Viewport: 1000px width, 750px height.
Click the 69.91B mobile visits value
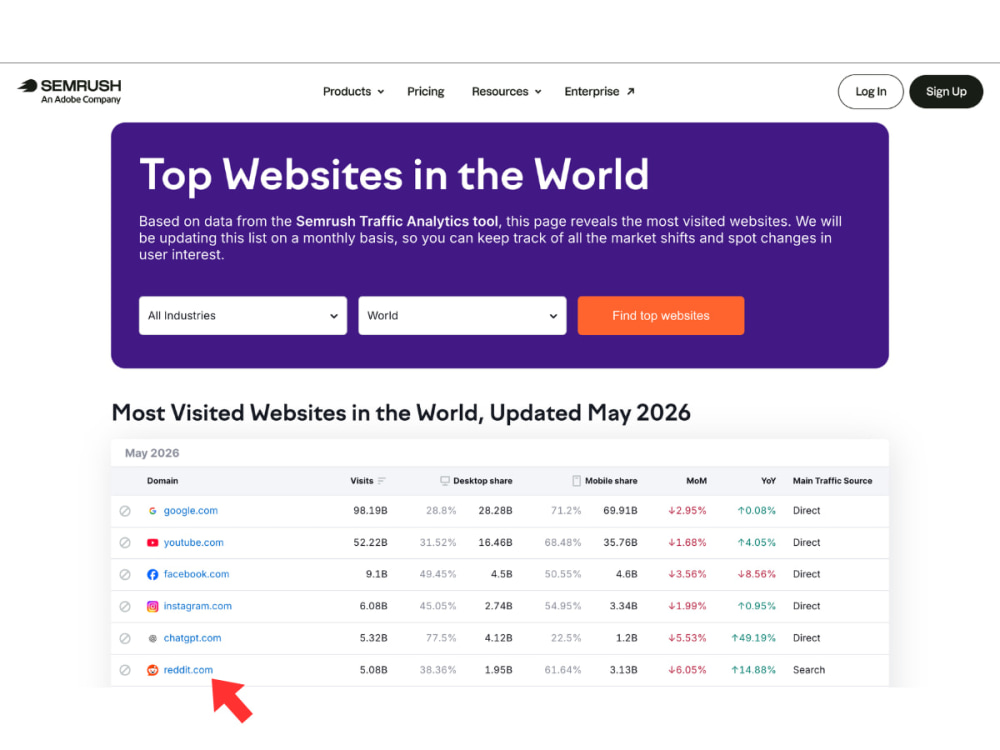tap(621, 511)
